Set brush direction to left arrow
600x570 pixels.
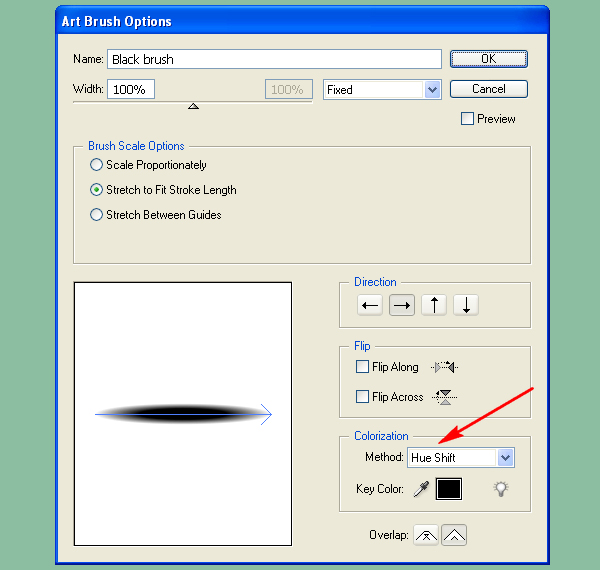[370, 305]
